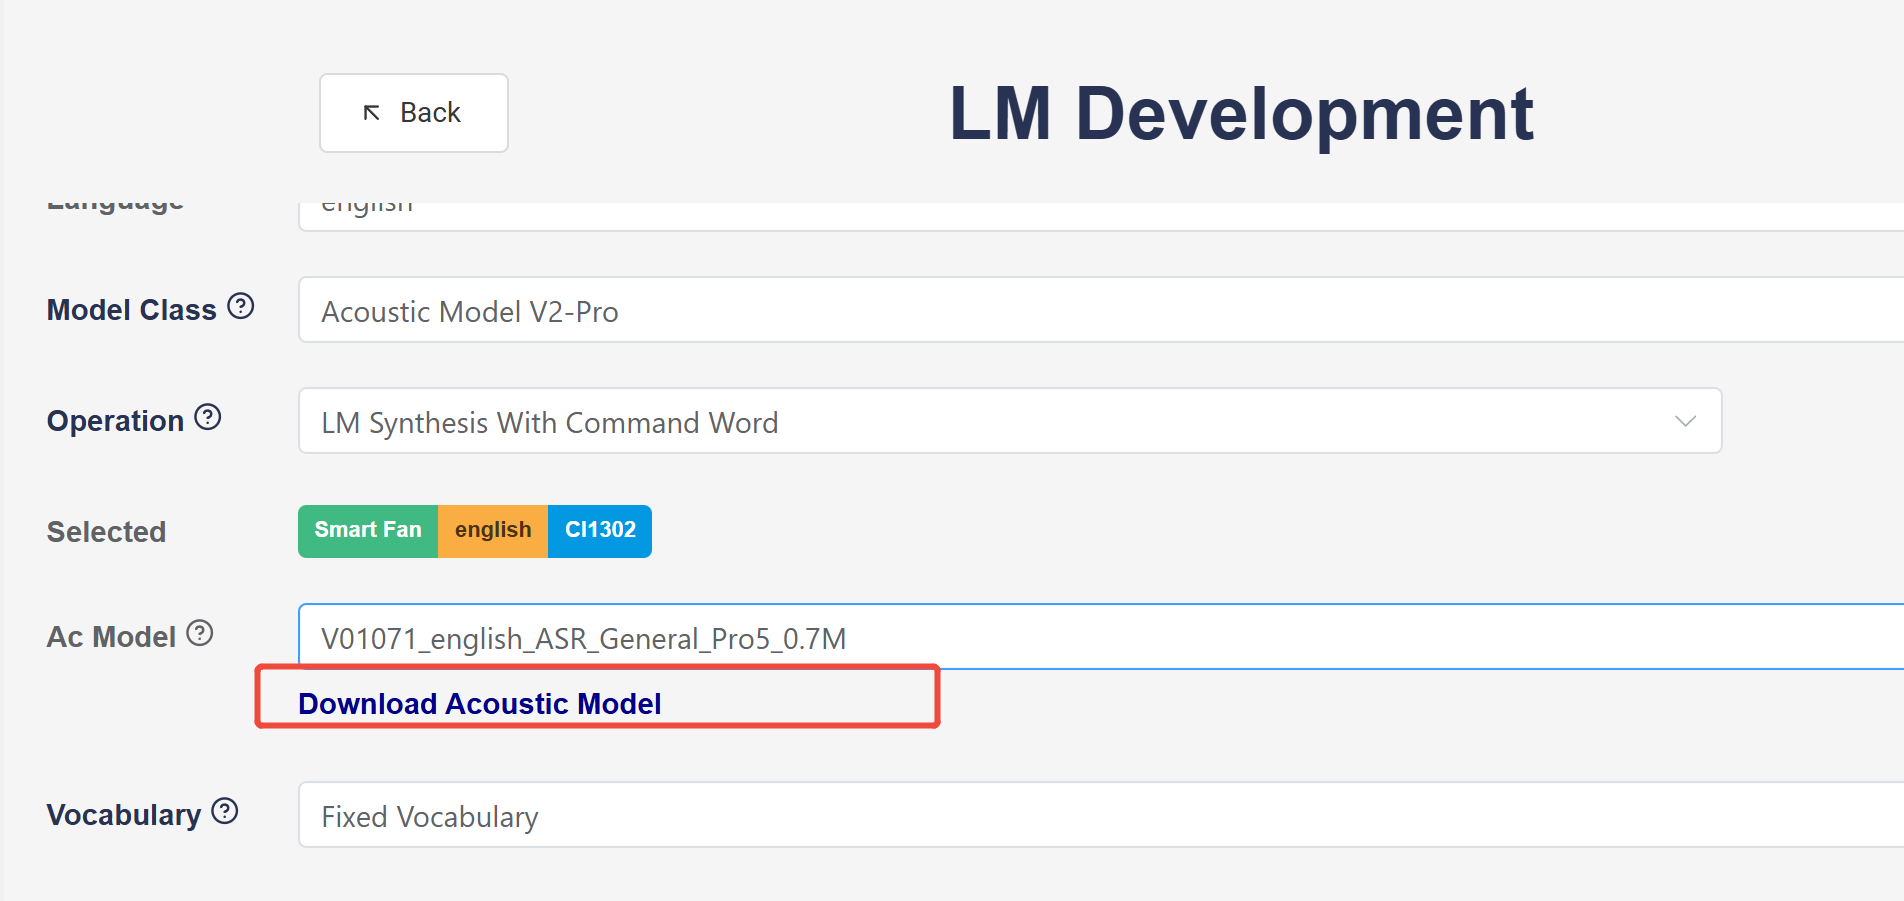Expand the Operation dropdown chevron

pyautogui.click(x=1685, y=421)
